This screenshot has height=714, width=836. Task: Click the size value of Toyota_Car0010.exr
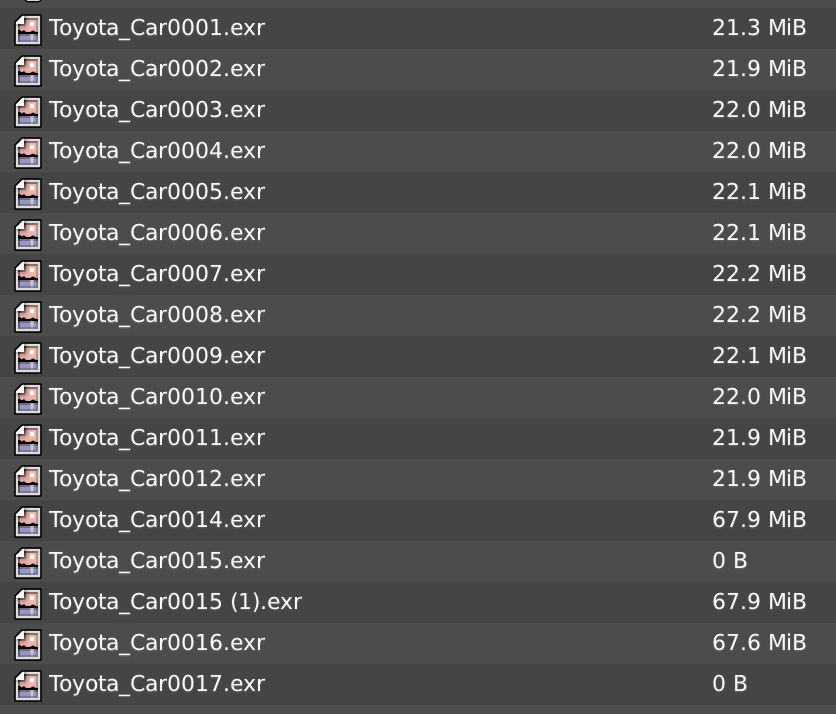tap(759, 397)
